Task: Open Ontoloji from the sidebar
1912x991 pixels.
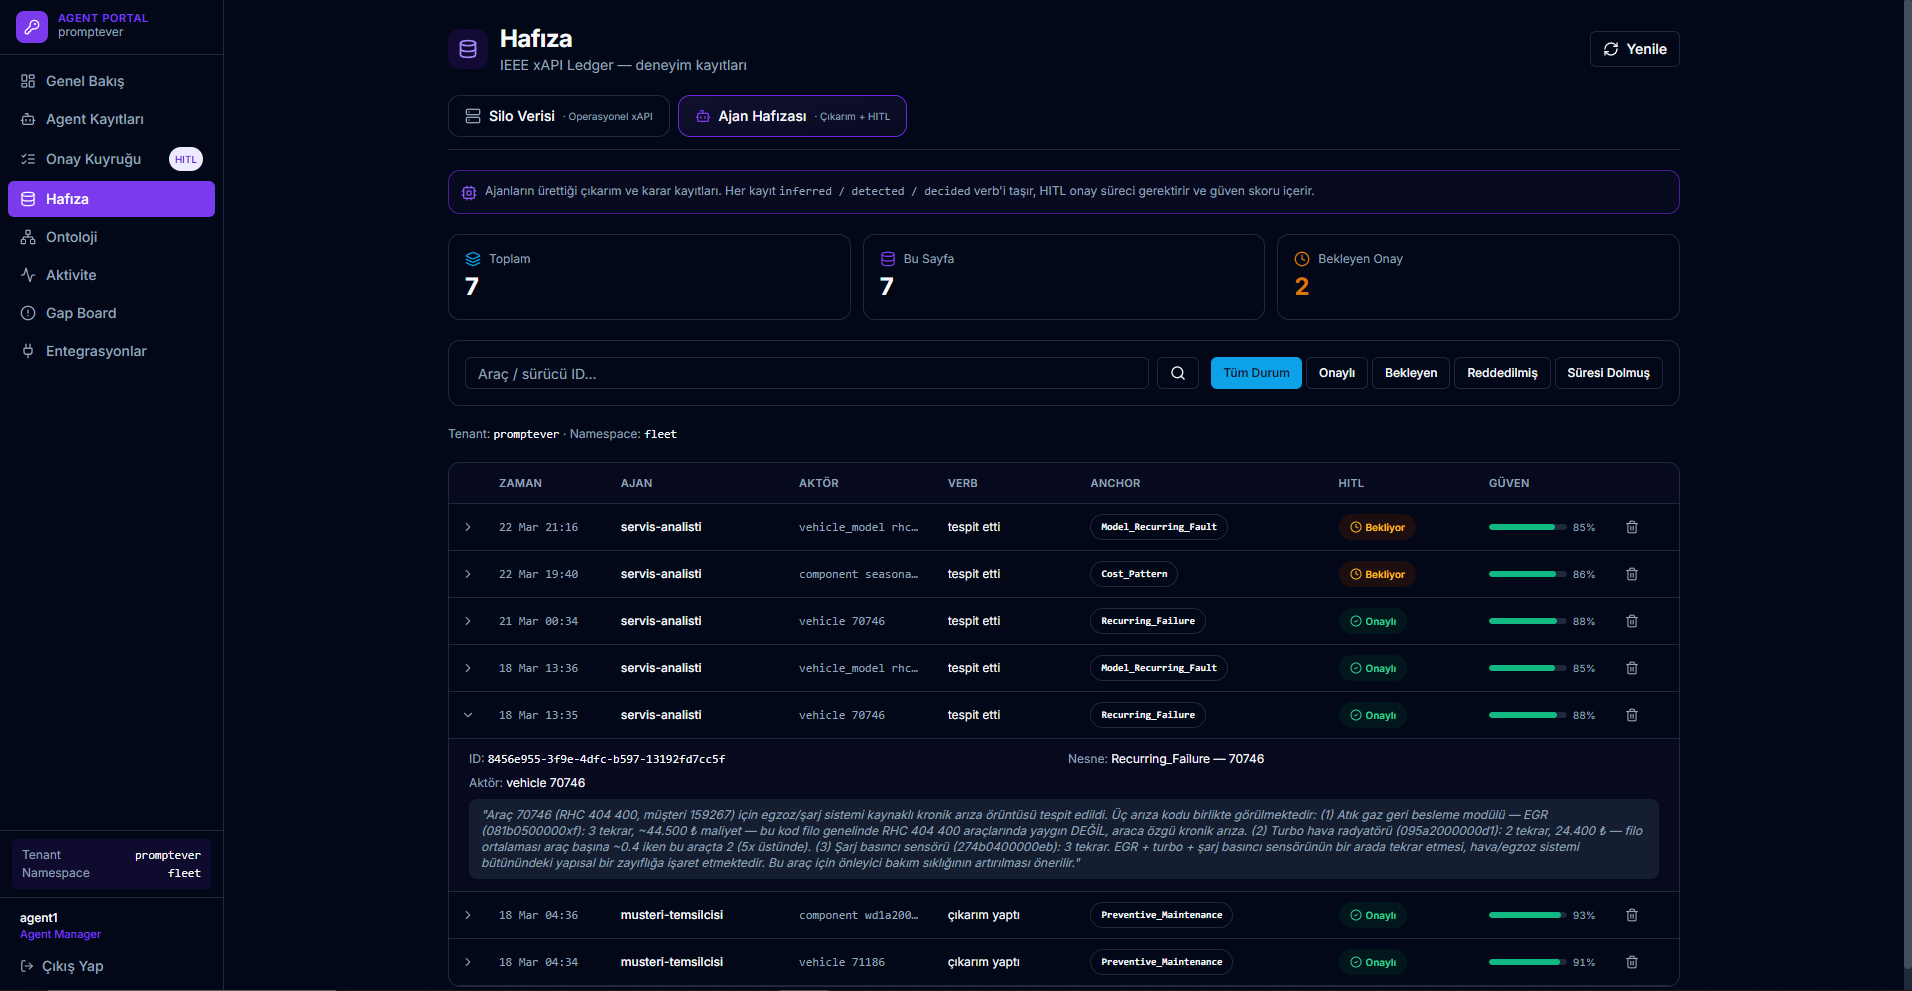Action: tap(71, 237)
